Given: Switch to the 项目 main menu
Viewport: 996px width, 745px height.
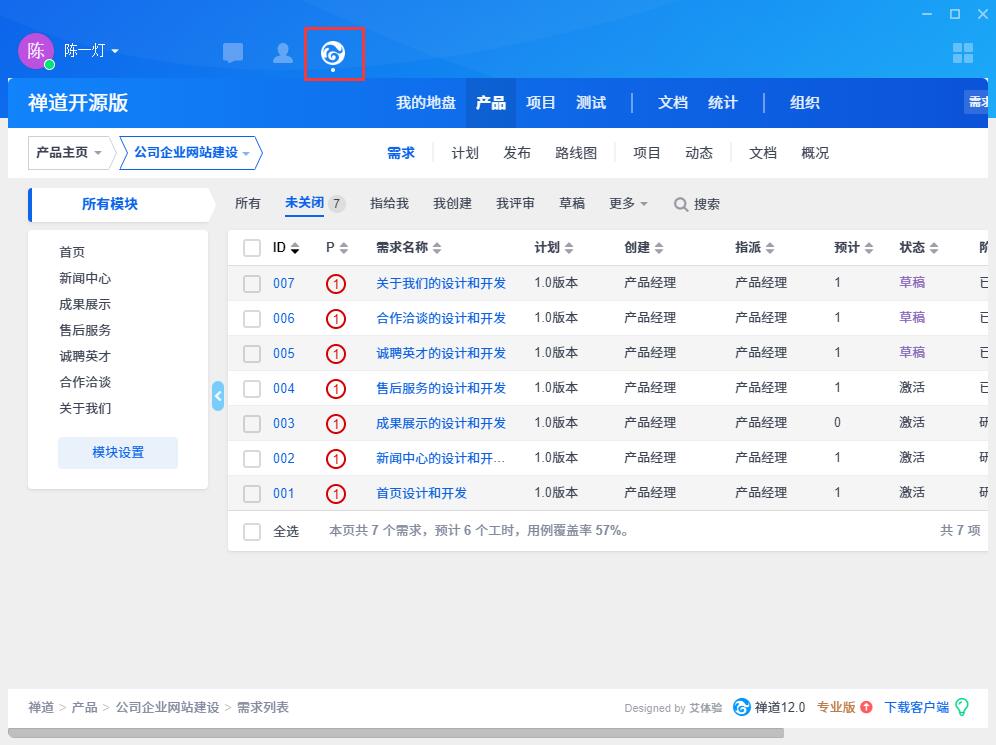Looking at the screenshot, I should click(541, 103).
